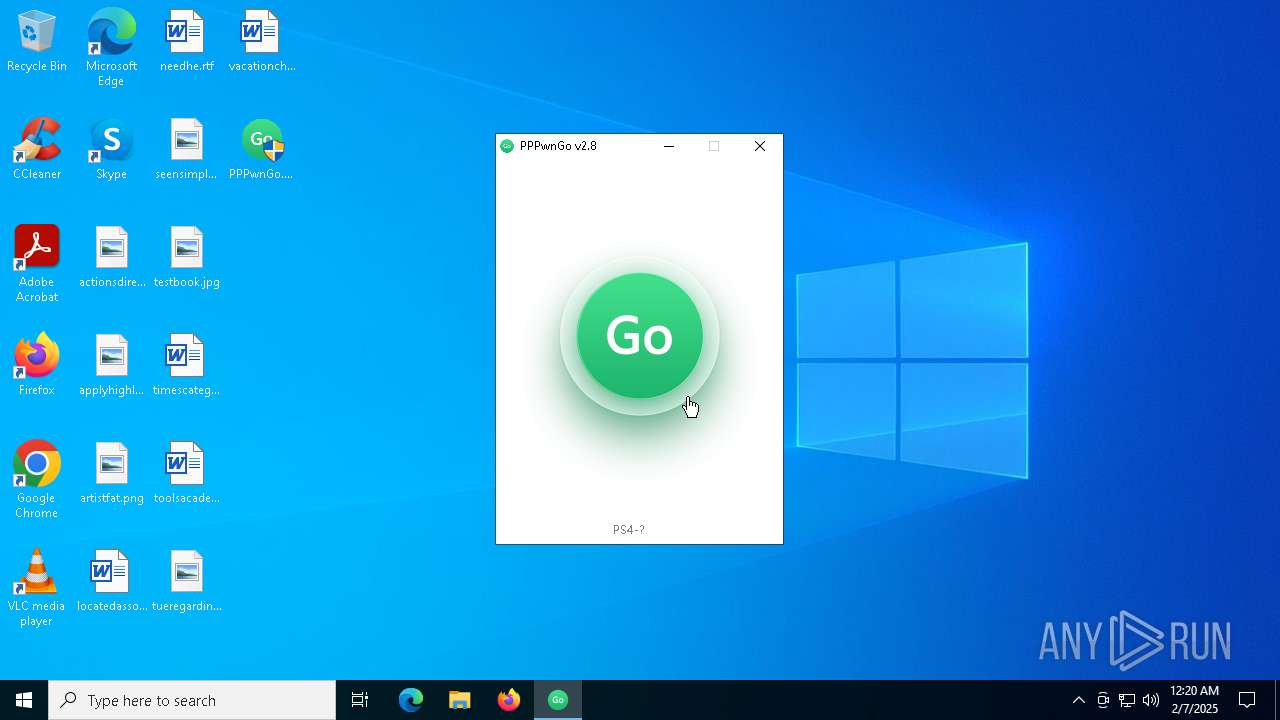1280x720 pixels.
Task: Show hidden system tray icons
Action: [x=1078, y=700]
